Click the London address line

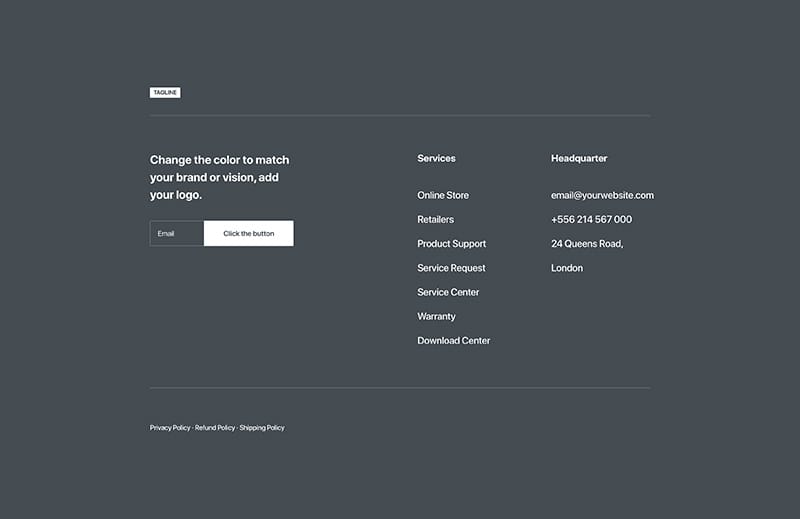click(x=567, y=268)
